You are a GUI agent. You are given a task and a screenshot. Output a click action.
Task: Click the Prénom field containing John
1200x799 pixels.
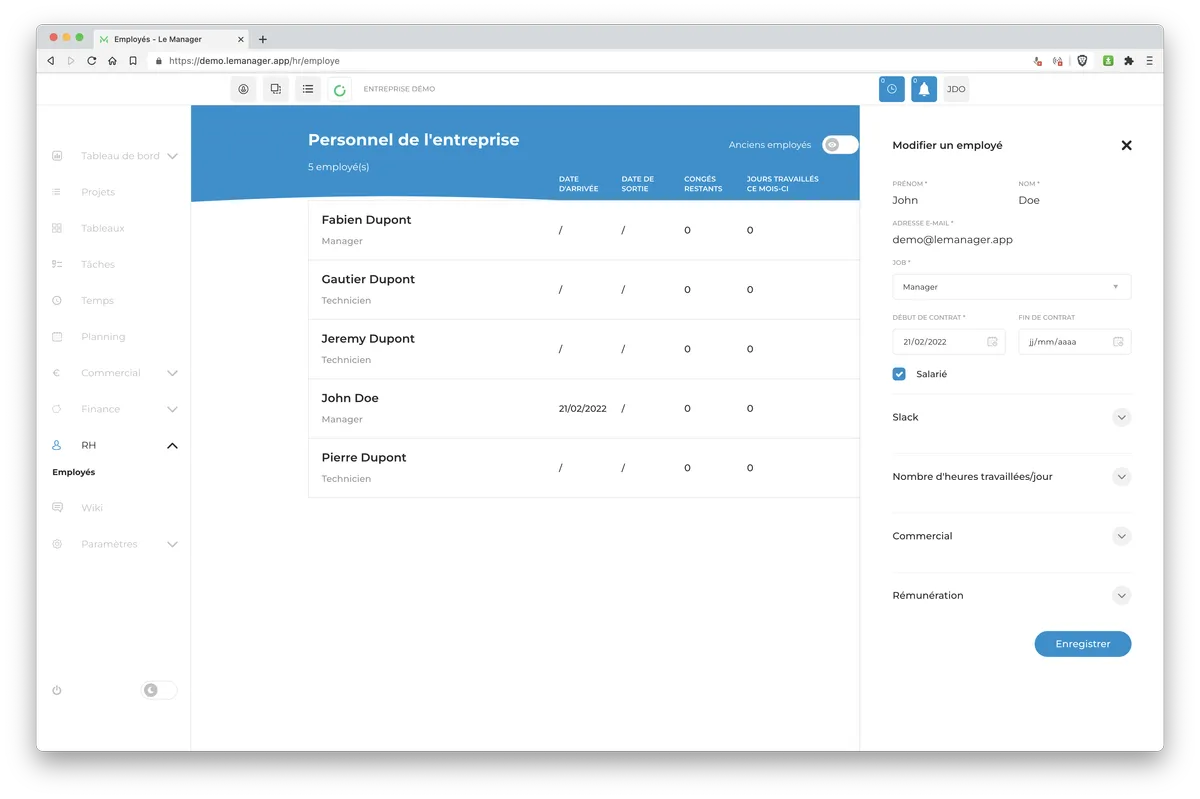click(949, 200)
